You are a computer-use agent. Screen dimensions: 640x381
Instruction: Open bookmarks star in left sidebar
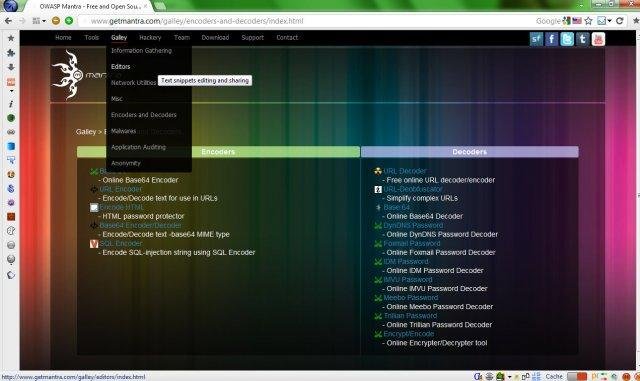(11, 38)
